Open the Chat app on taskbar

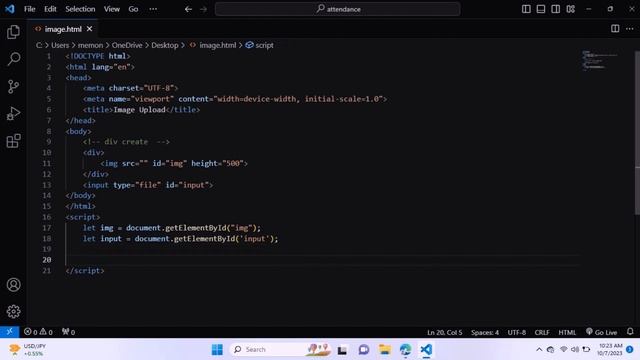pos(364,349)
